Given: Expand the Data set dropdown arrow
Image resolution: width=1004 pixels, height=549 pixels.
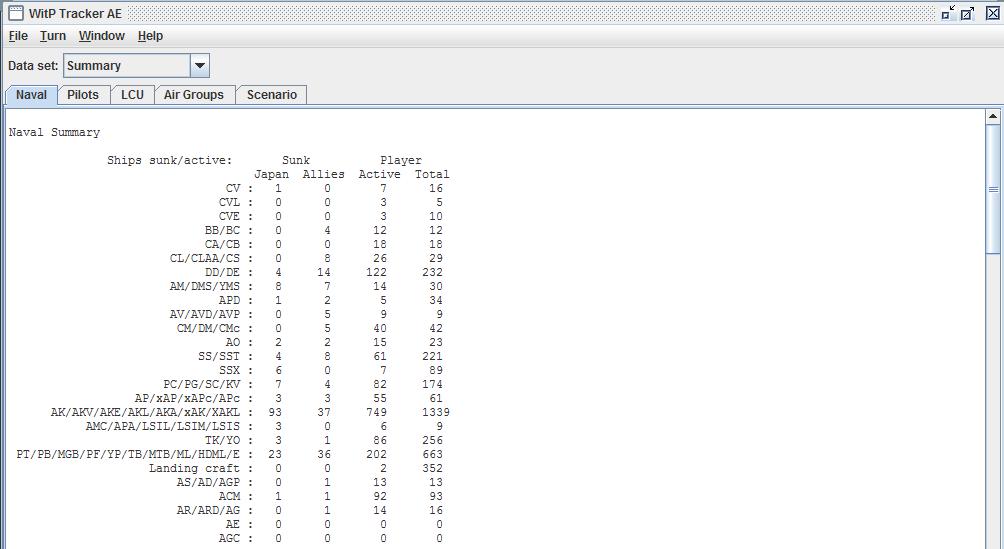Looking at the screenshot, I should click(x=200, y=65).
